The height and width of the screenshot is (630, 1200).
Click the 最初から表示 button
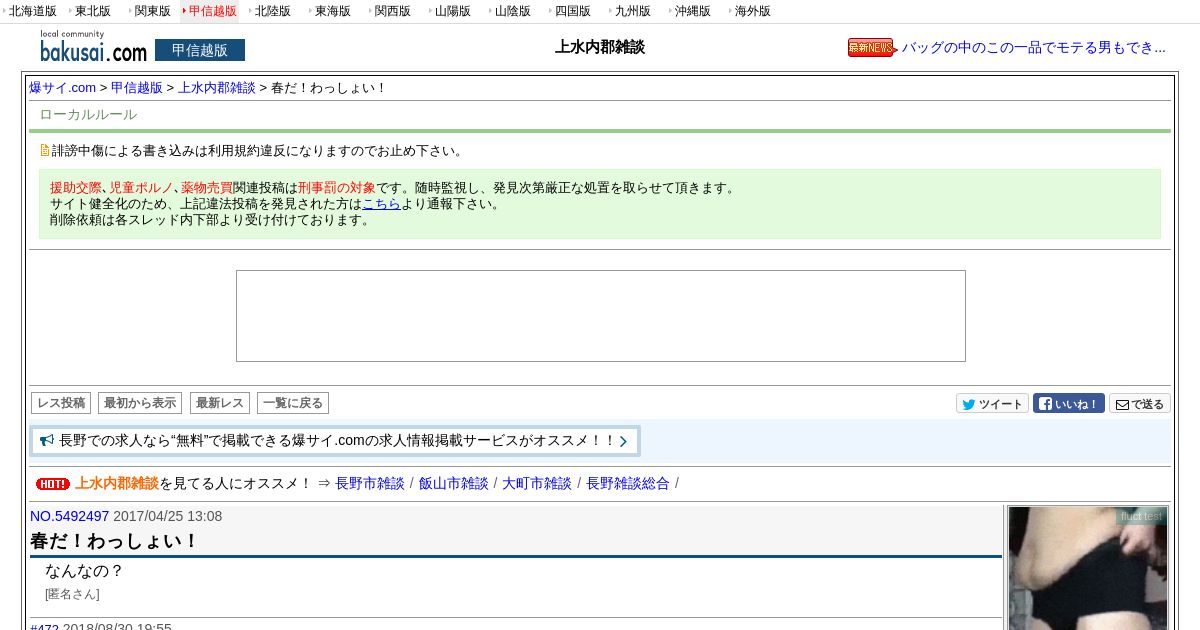[x=140, y=403]
